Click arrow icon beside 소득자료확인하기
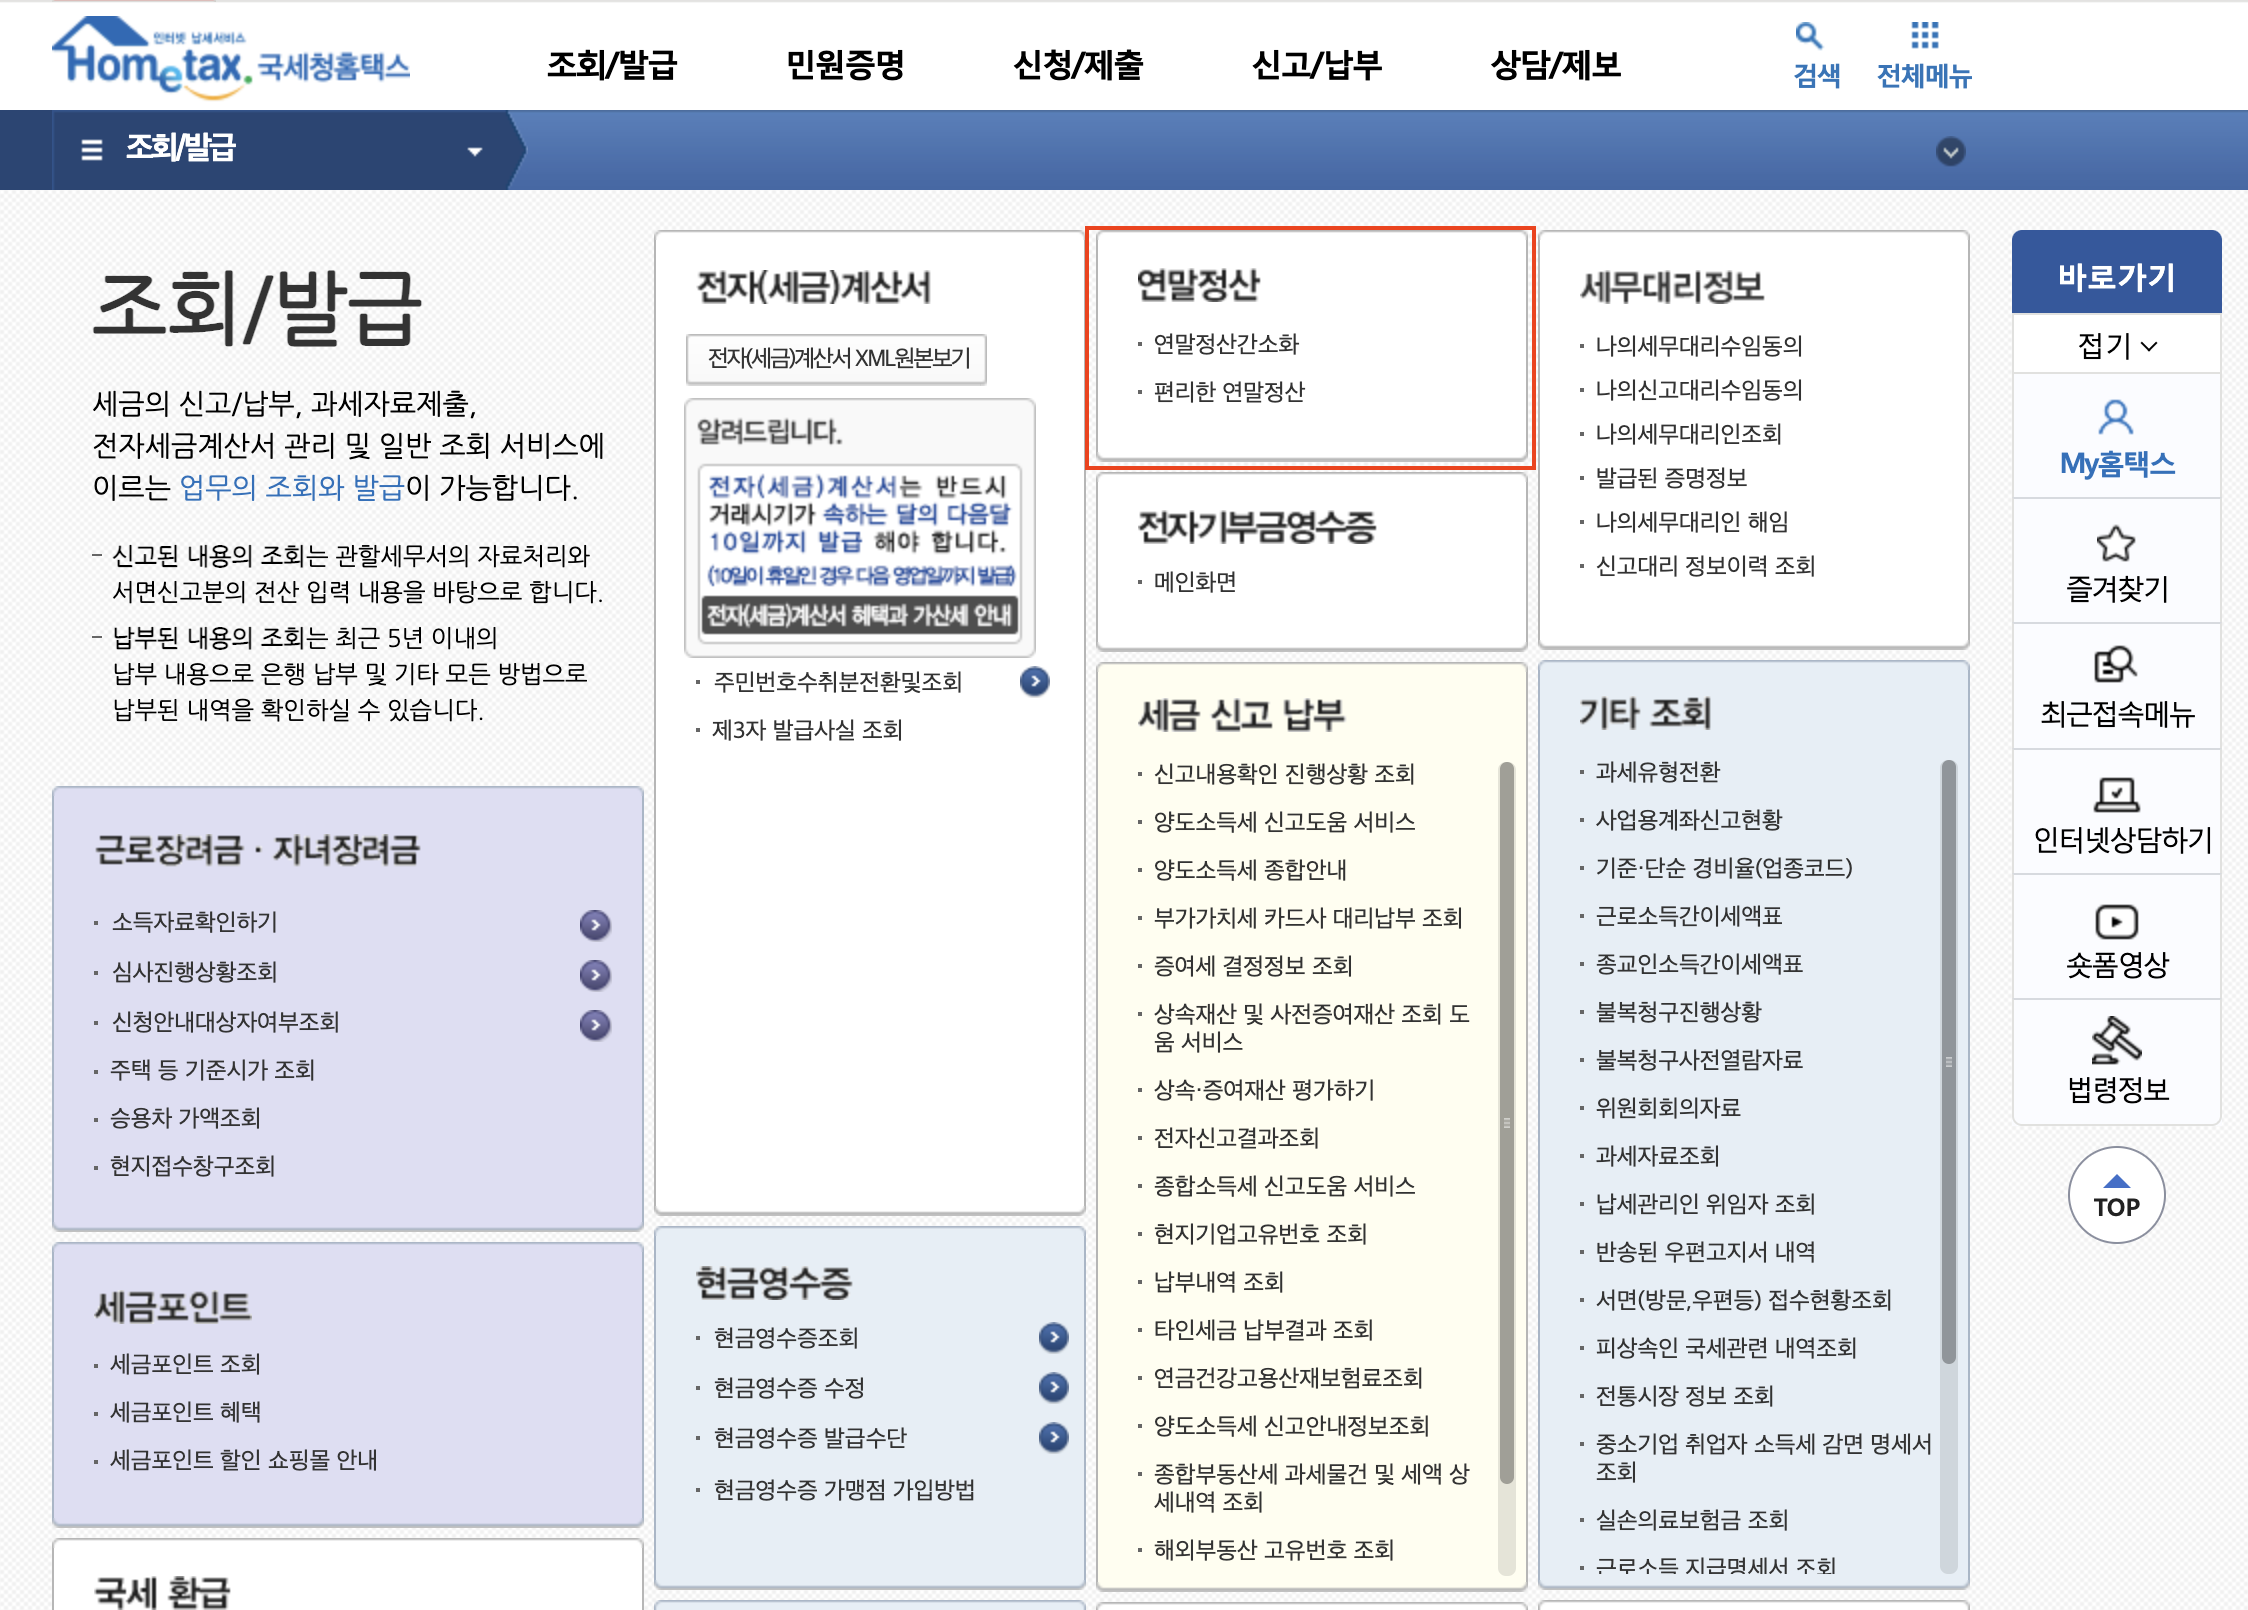The image size is (2248, 1610). click(595, 924)
